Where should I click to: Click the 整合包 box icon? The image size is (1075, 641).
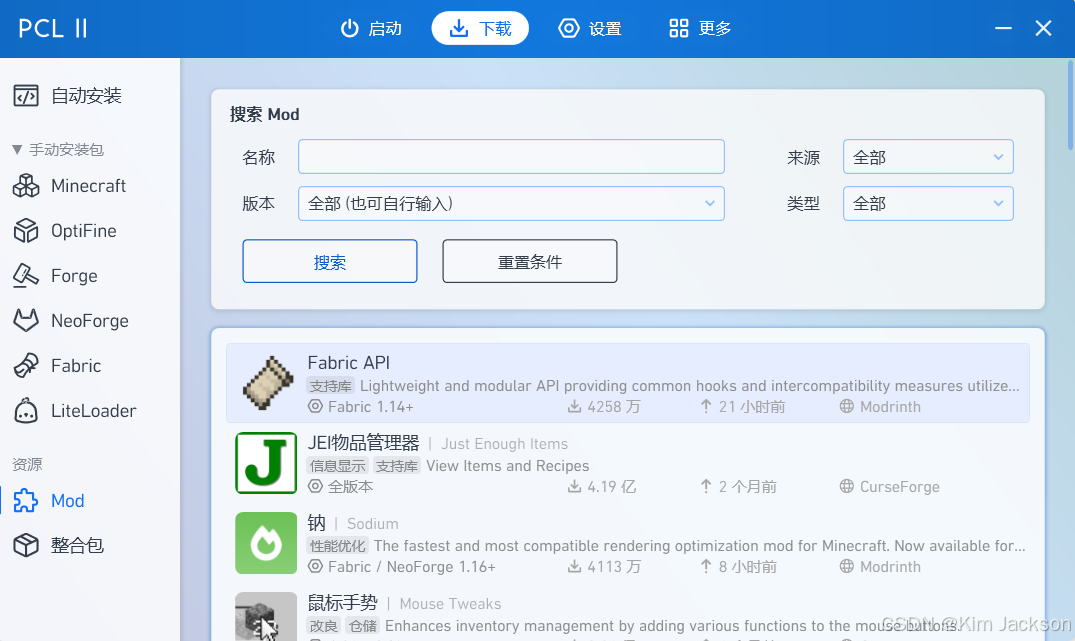(x=26, y=546)
